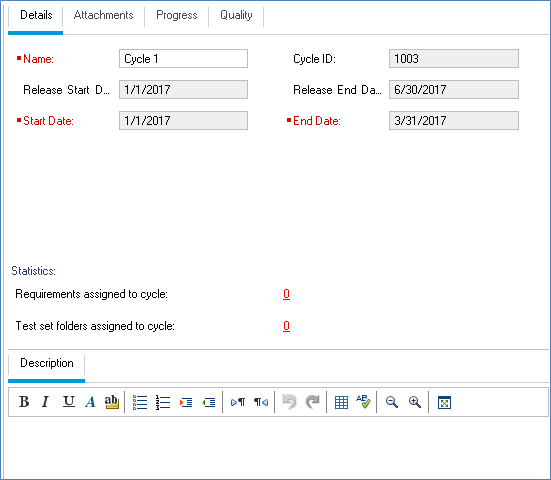Toggle bold formatting in description toolbar
Viewport: 551px width, 480px height.
[24, 402]
